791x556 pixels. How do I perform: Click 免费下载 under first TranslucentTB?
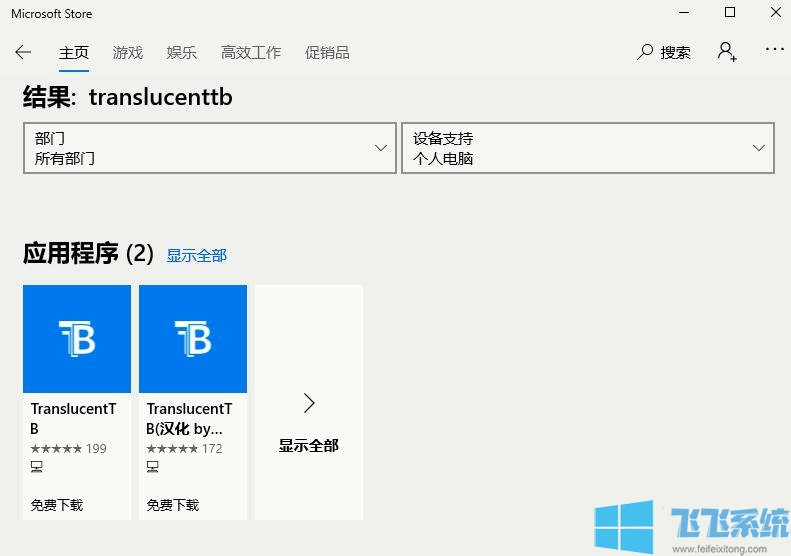57,505
